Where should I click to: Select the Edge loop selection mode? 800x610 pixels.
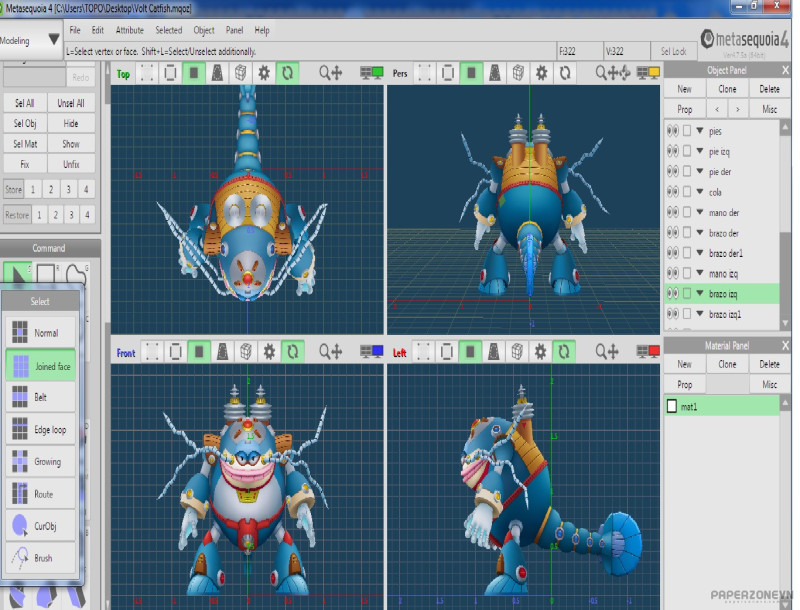pyautogui.click(x=42, y=429)
